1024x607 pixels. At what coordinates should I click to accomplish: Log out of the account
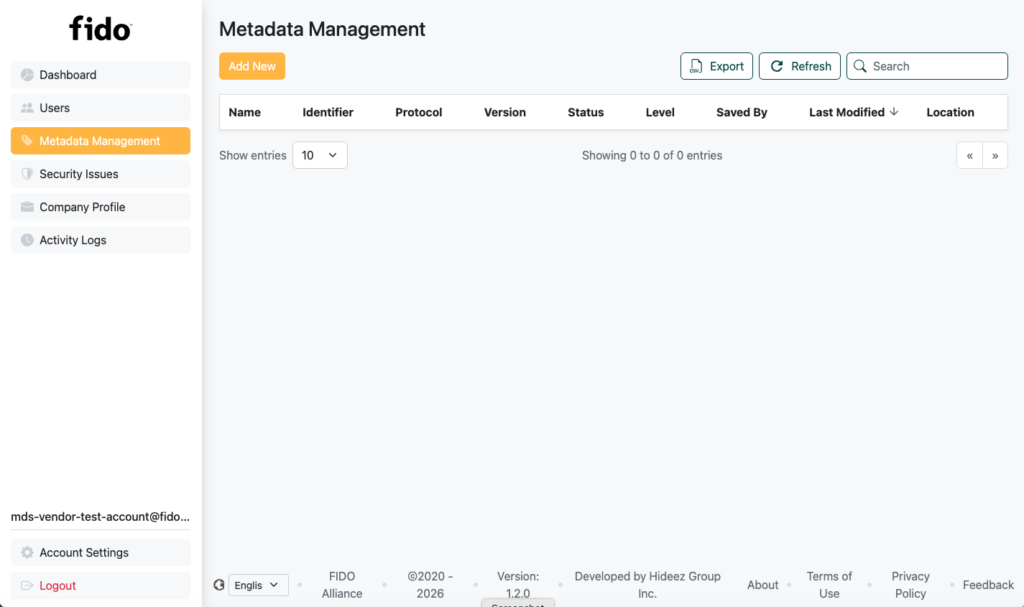(101, 585)
